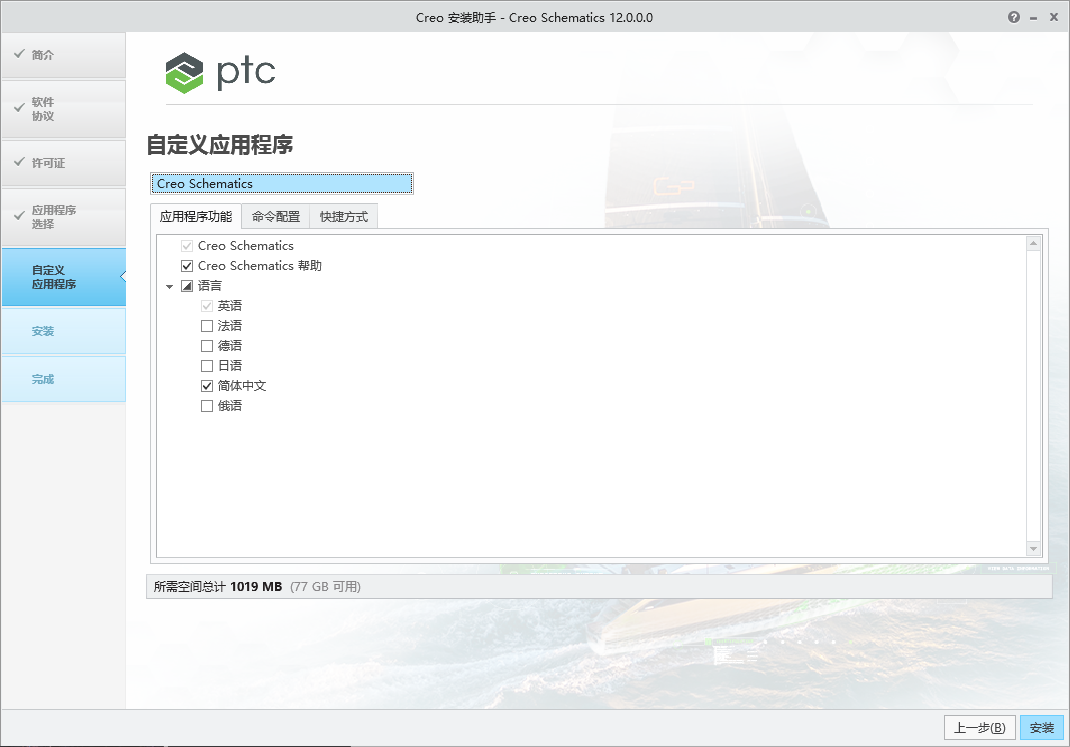Click the greyed-out 英语 checkbox

tap(207, 306)
